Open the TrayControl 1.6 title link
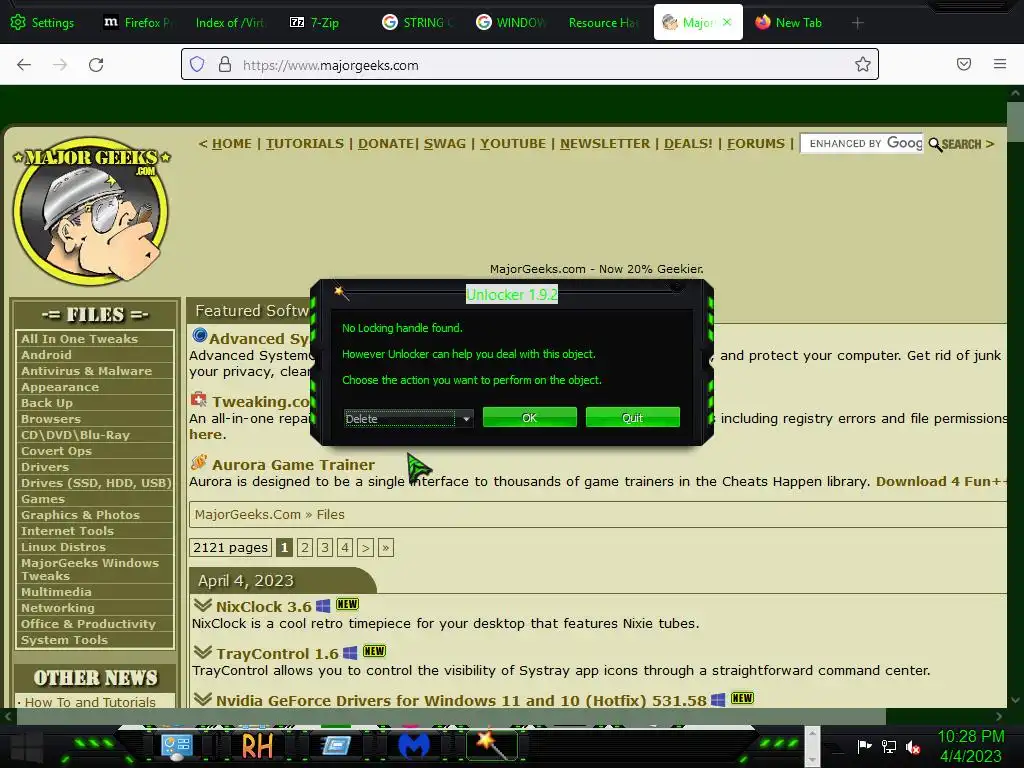The height and width of the screenshot is (768, 1024). (x=278, y=654)
